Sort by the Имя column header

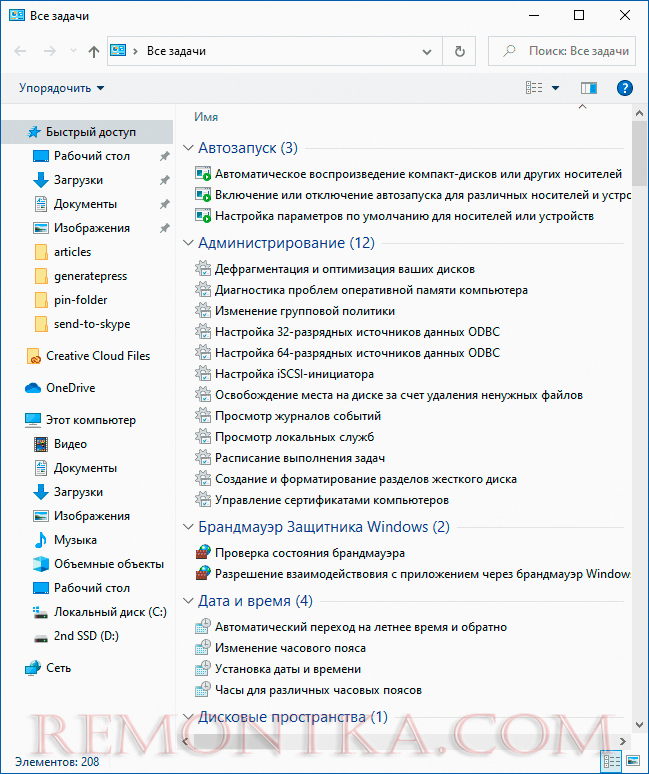tap(206, 117)
